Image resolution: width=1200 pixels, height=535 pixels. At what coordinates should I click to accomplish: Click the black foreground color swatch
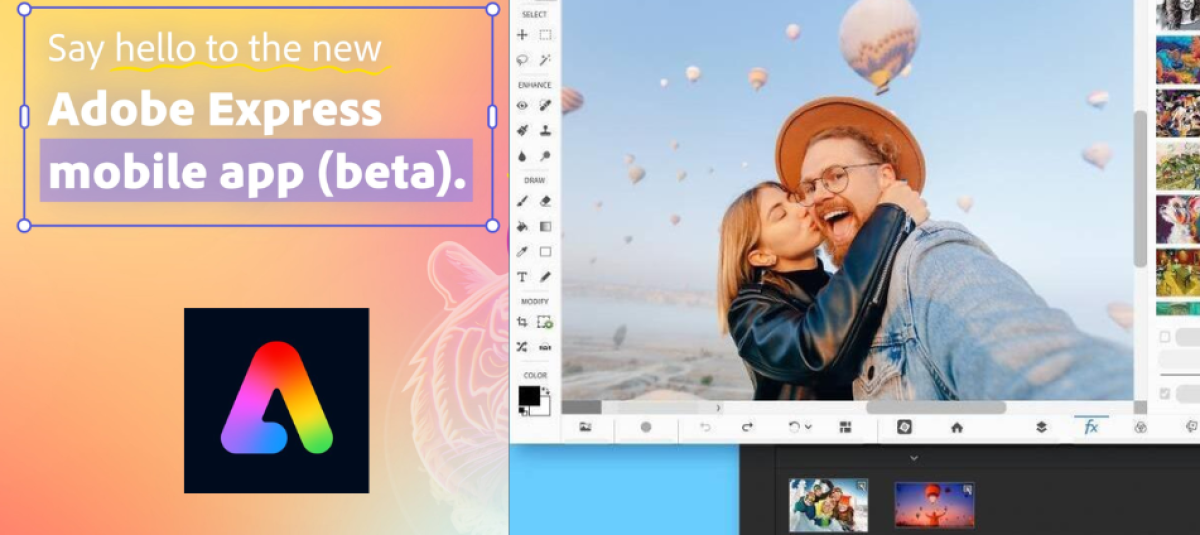pos(528,396)
